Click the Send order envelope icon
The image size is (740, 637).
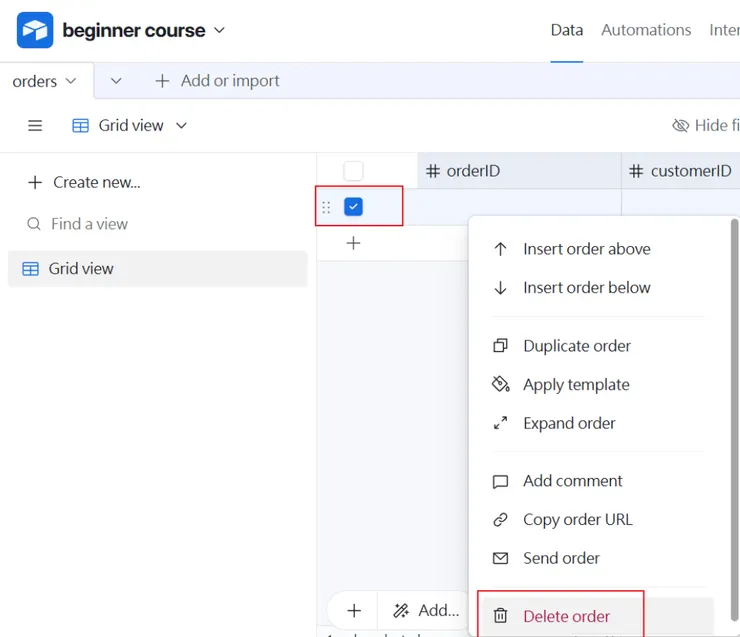pos(501,558)
